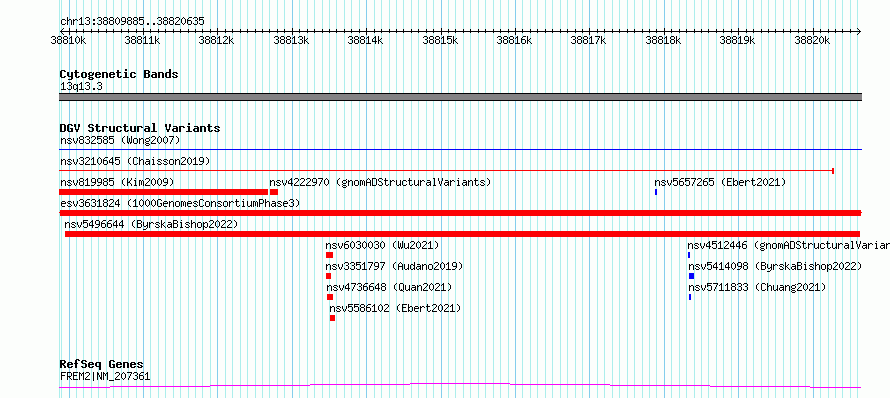Click the thick red esv3631824 bar
Screen dimensions: 890x398
460,213
